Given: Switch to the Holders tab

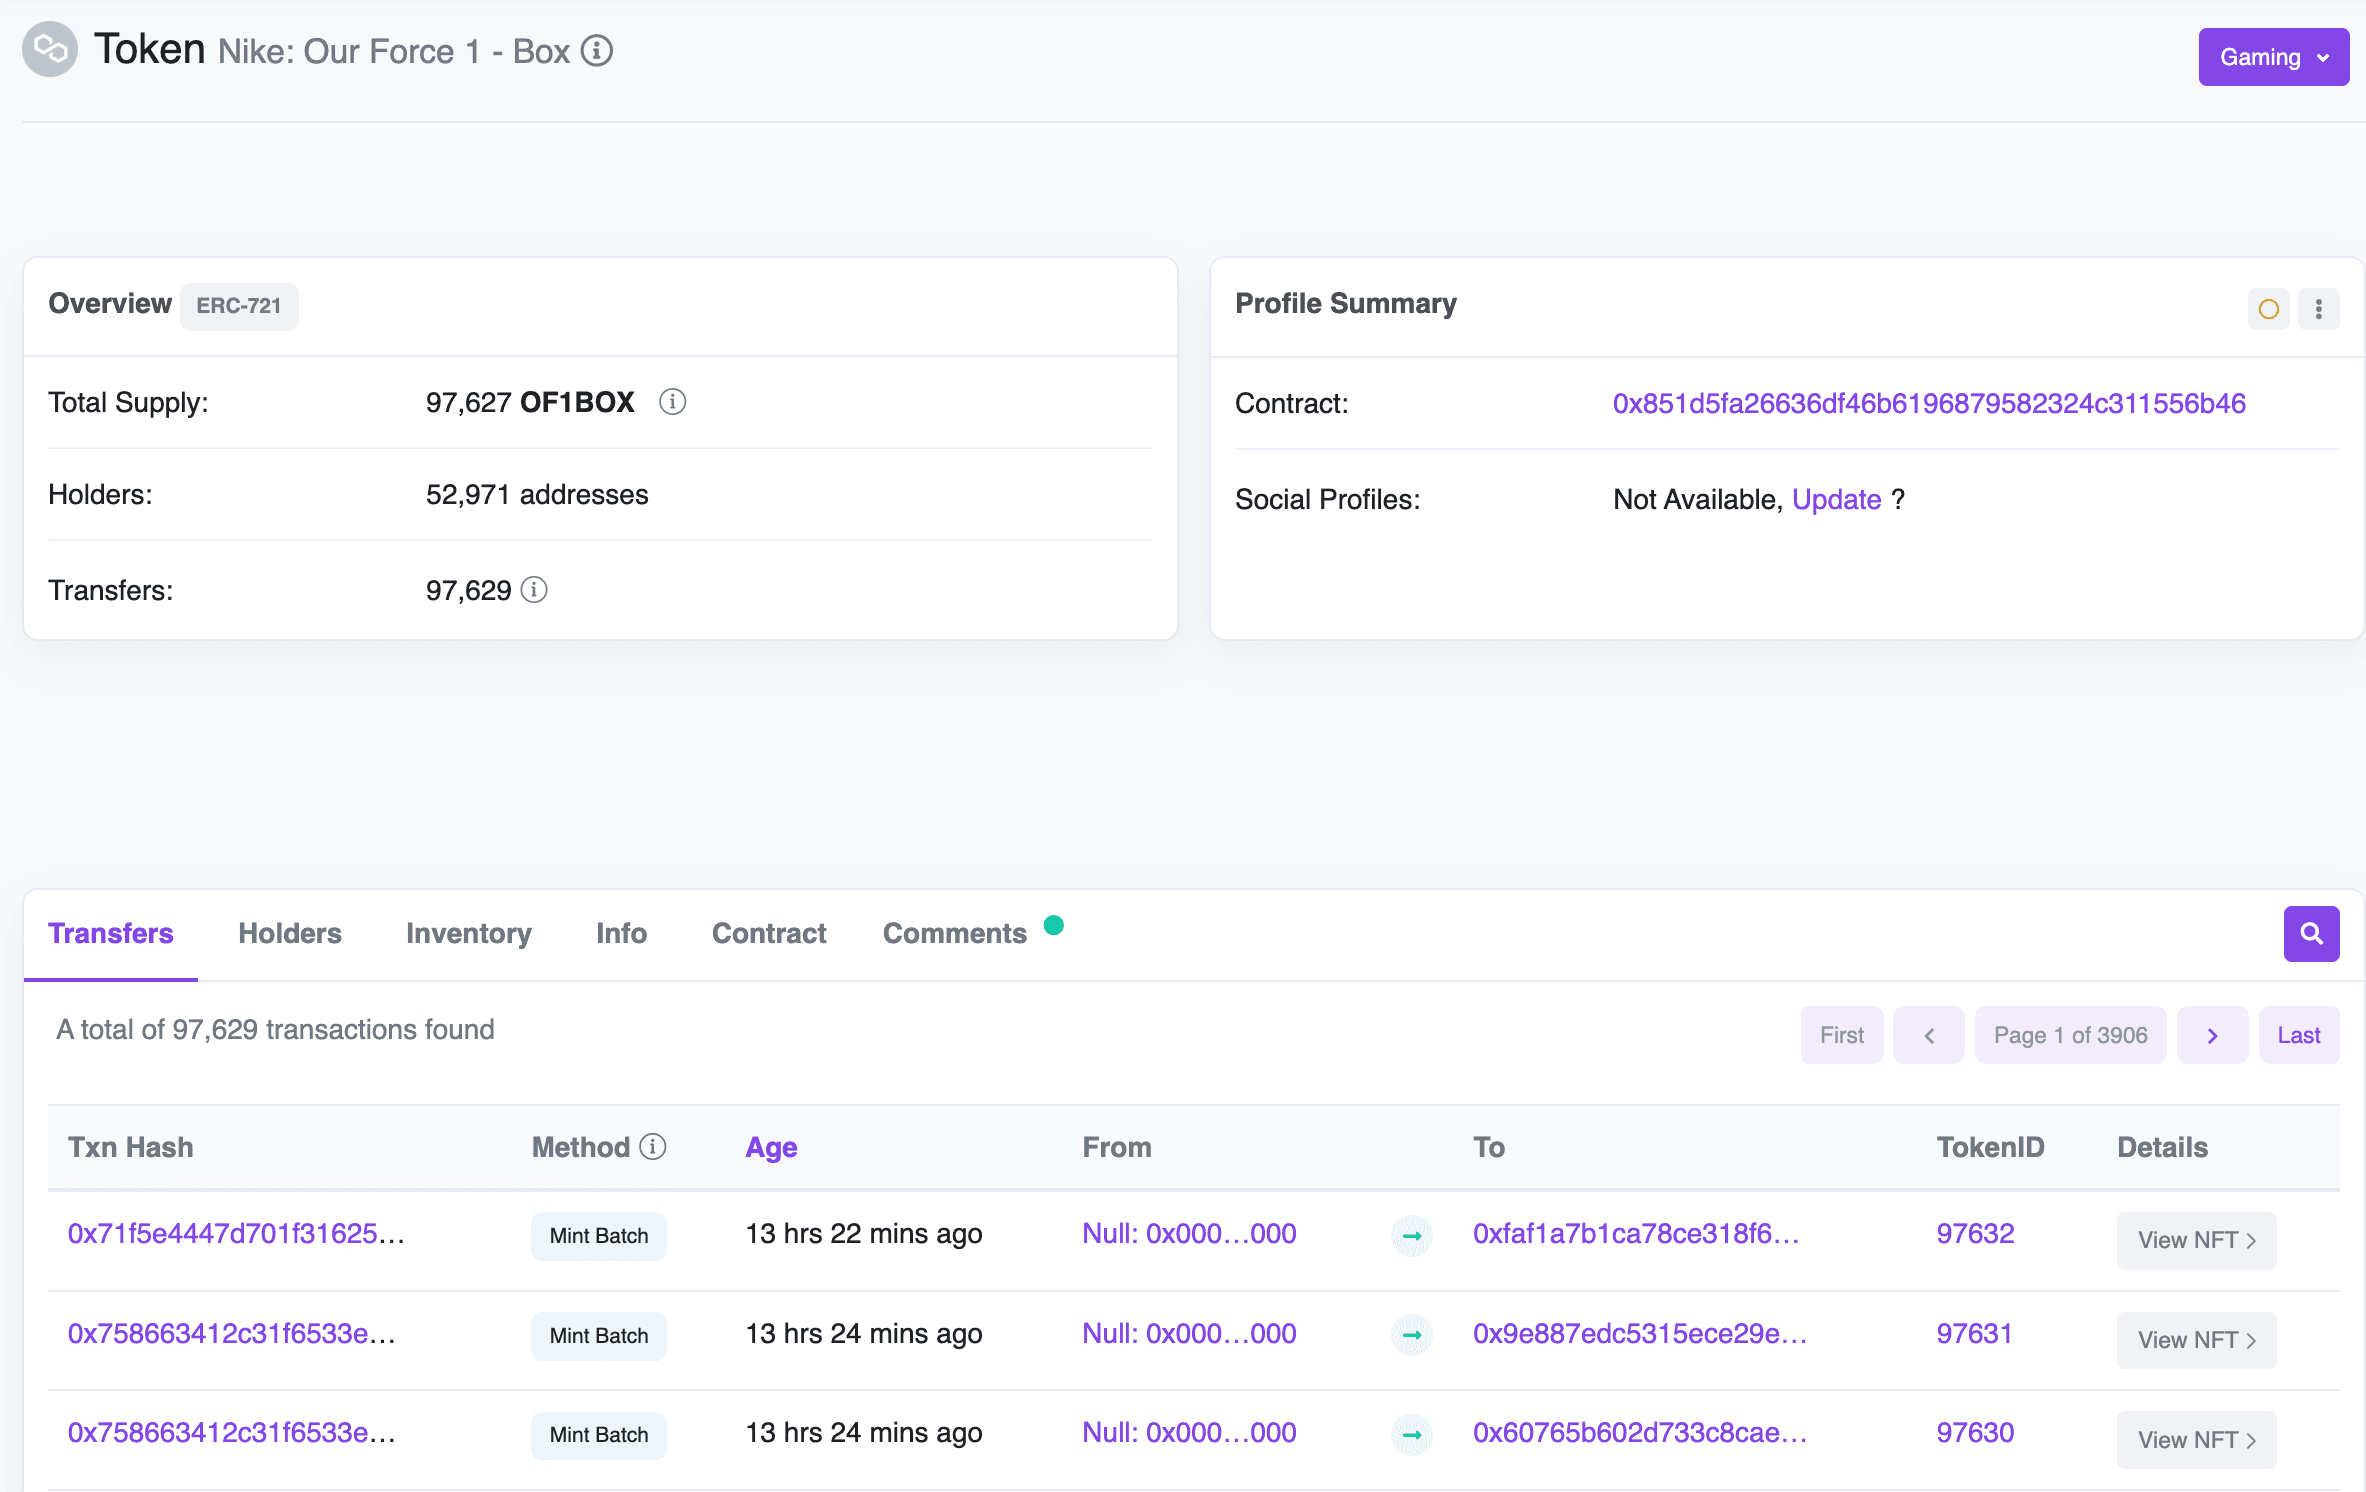Looking at the screenshot, I should [x=290, y=933].
